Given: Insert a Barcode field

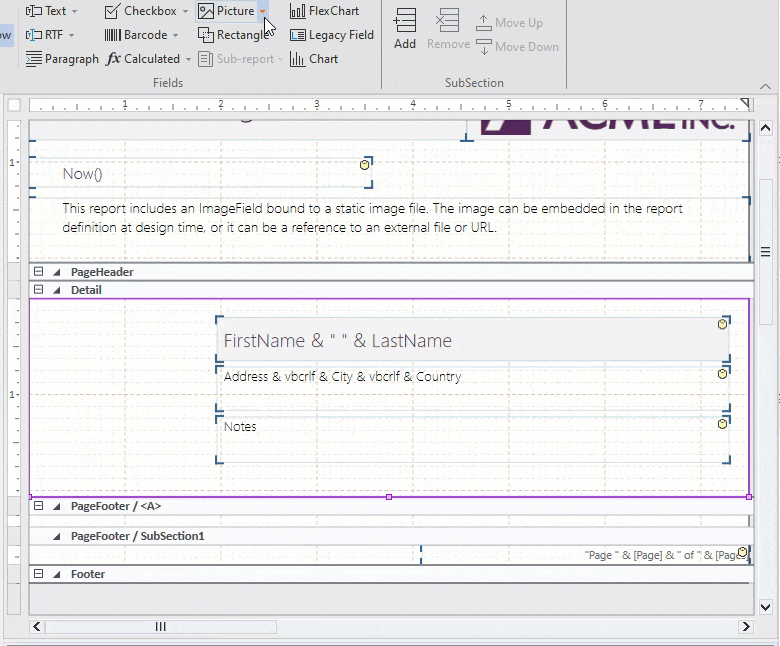Looking at the screenshot, I should tap(136, 35).
